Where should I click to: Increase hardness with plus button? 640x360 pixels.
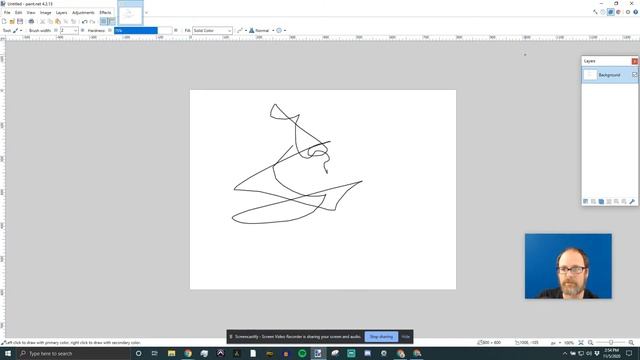(176, 31)
